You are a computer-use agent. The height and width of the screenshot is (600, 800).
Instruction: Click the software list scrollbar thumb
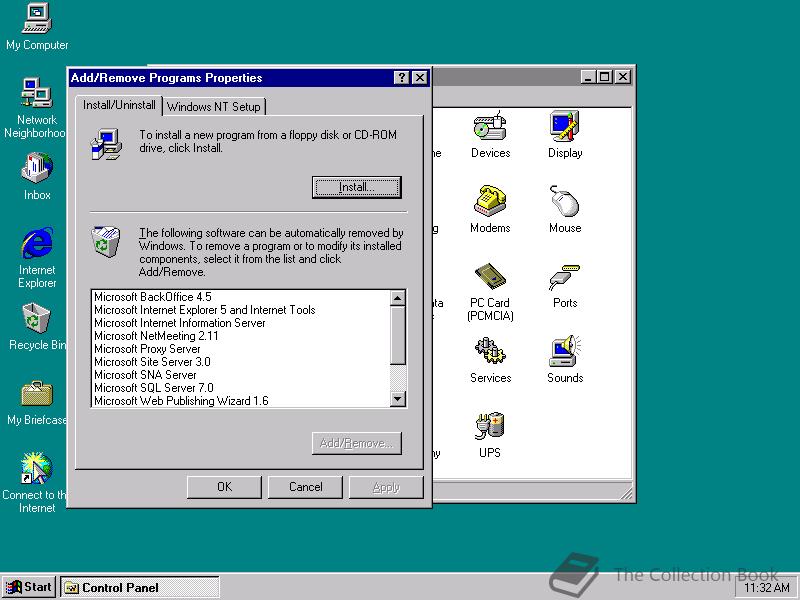point(397,335)
